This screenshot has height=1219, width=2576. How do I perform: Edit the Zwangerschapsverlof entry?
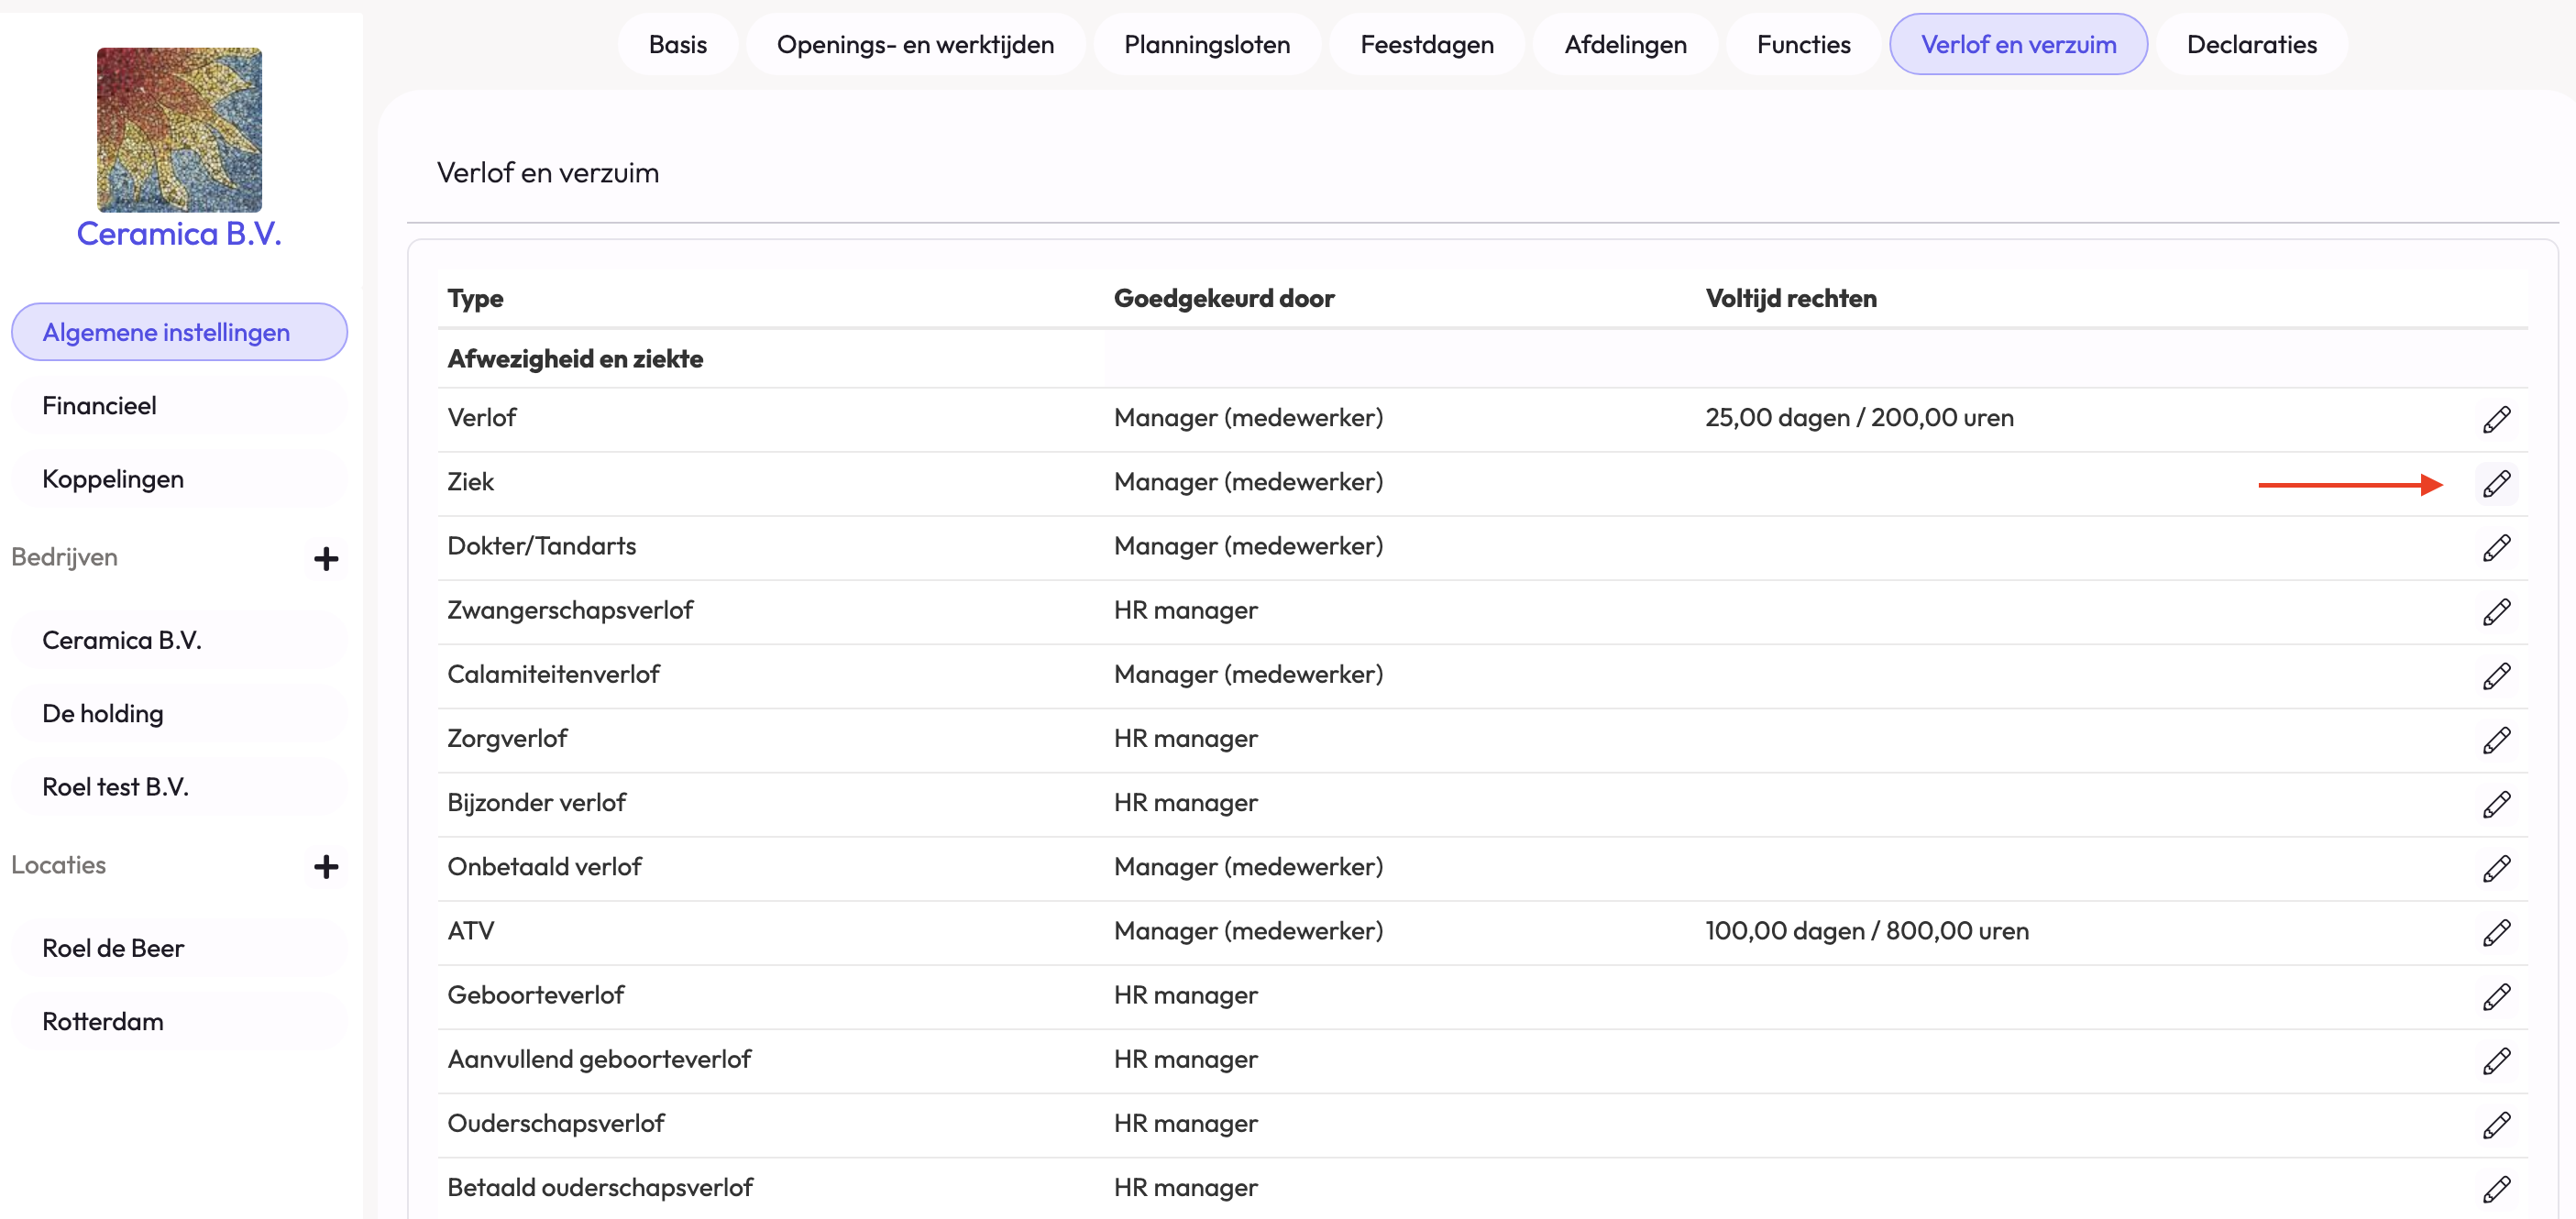[x=2496, y=611]
